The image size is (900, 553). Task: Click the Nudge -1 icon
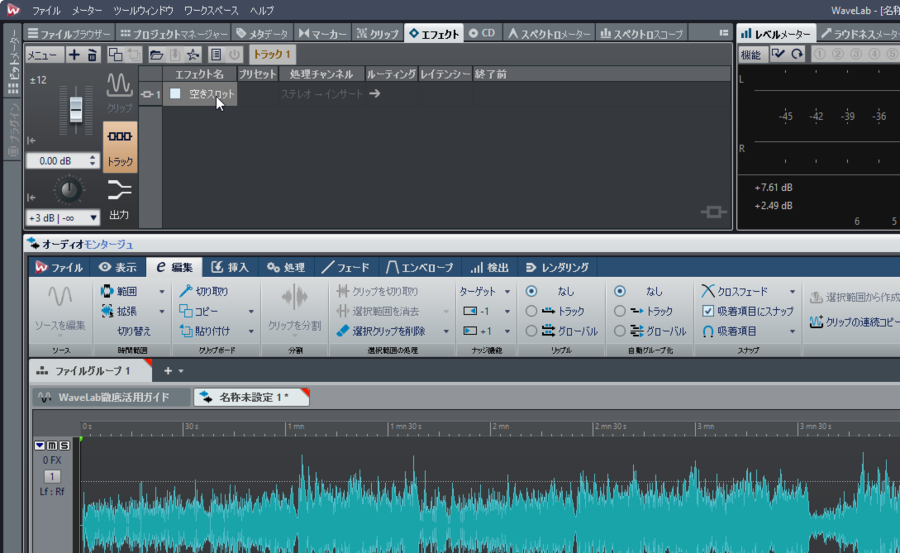[470, 311]
